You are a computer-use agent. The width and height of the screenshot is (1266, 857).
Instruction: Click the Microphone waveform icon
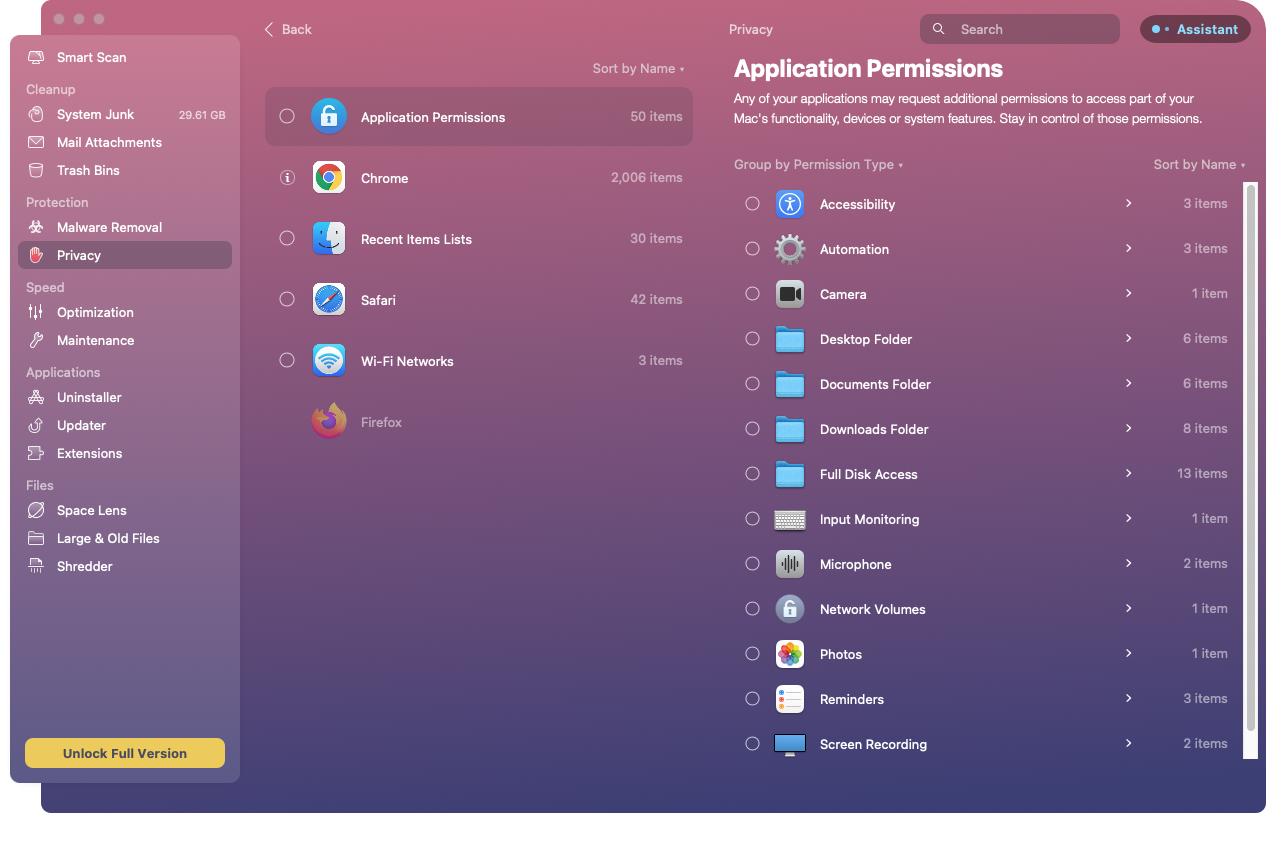coord(790,564)
